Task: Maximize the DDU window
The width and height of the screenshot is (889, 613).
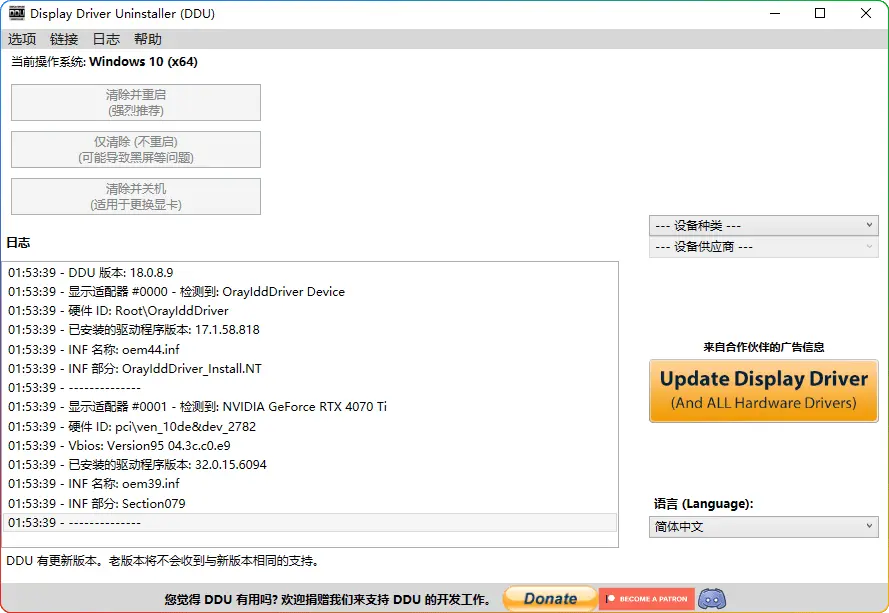Action: click(x=820, y=14)
